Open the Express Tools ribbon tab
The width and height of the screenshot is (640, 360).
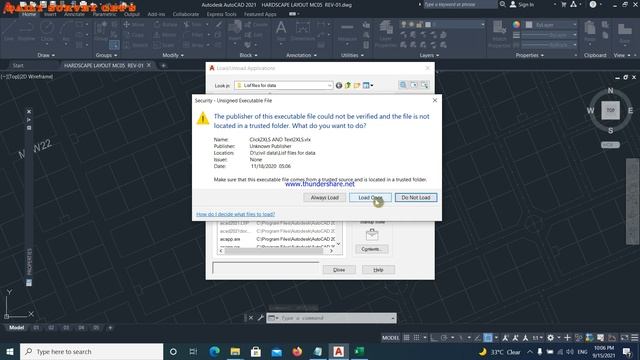click(x=221, y=14)
